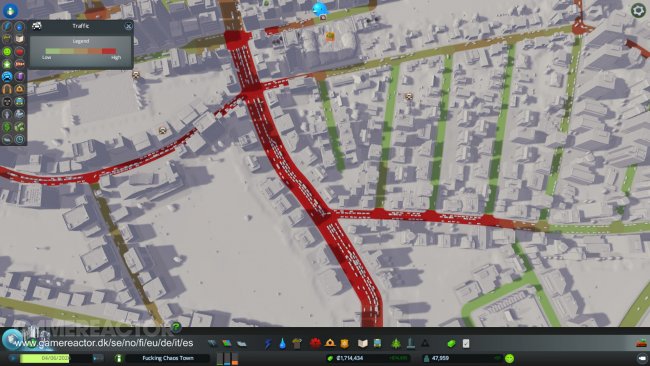Viewport: 650px width, 366px height.
Task: Open the milestones globe button bottom-left
Action: (11, 338)
